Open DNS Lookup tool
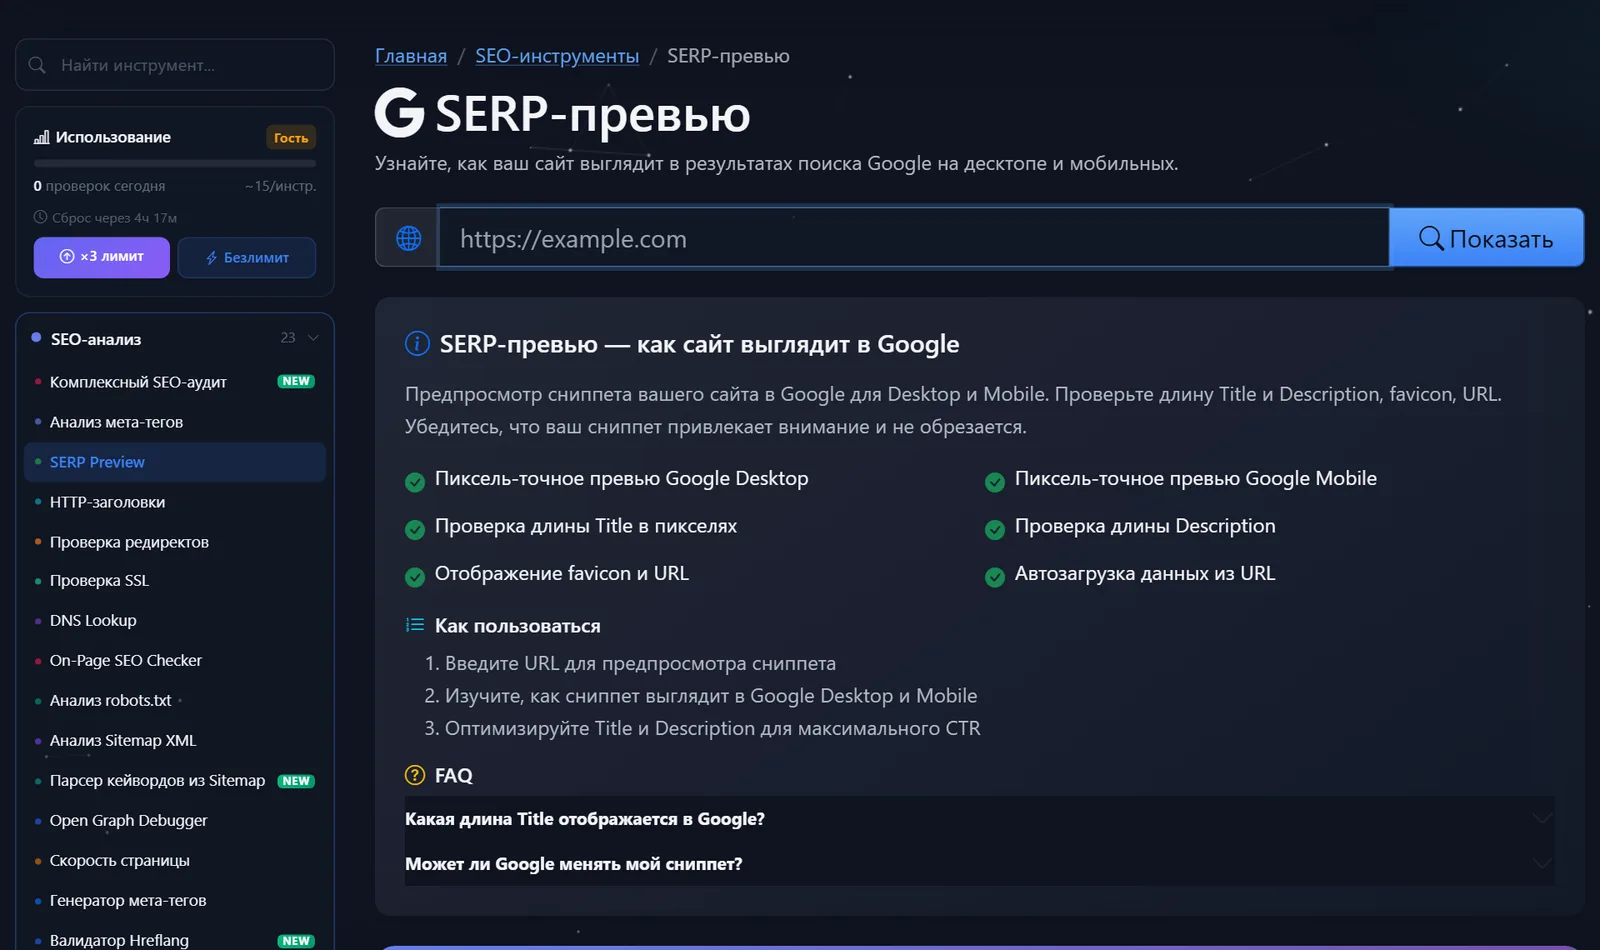1600x950 pixels. click(x=175, y=620)
